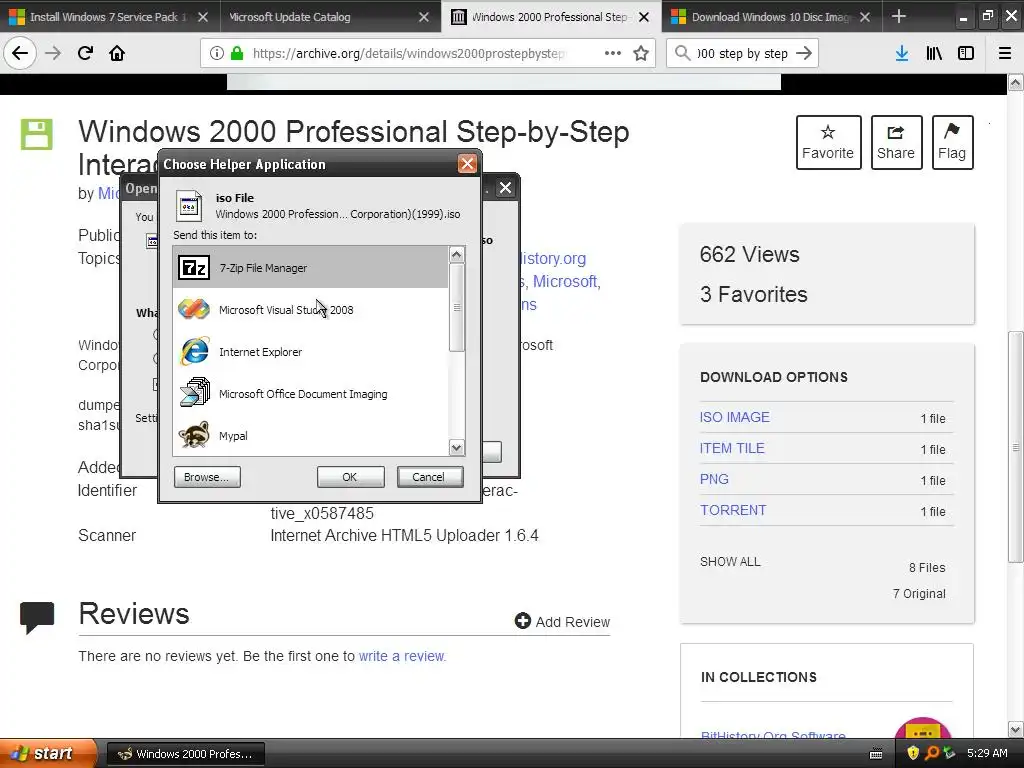Choose Microsoft Visual Studio 2008 helper
This screenshot has height=768, width=1024.
click(311, 310)
